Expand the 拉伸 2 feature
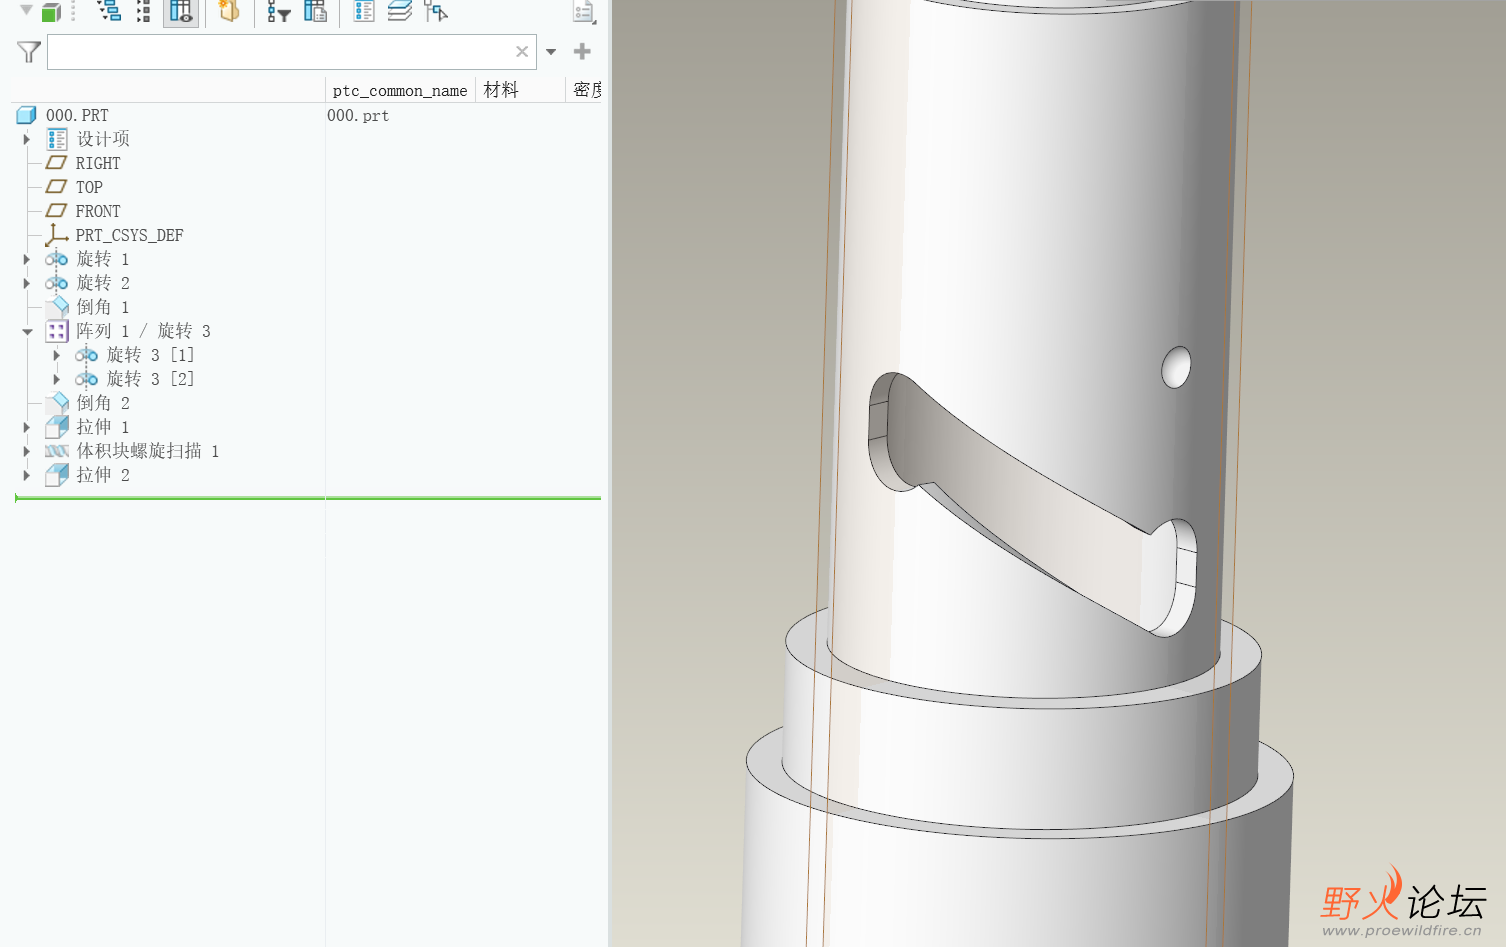Viewport: 1506px width, 947px height. pos(27,475)
